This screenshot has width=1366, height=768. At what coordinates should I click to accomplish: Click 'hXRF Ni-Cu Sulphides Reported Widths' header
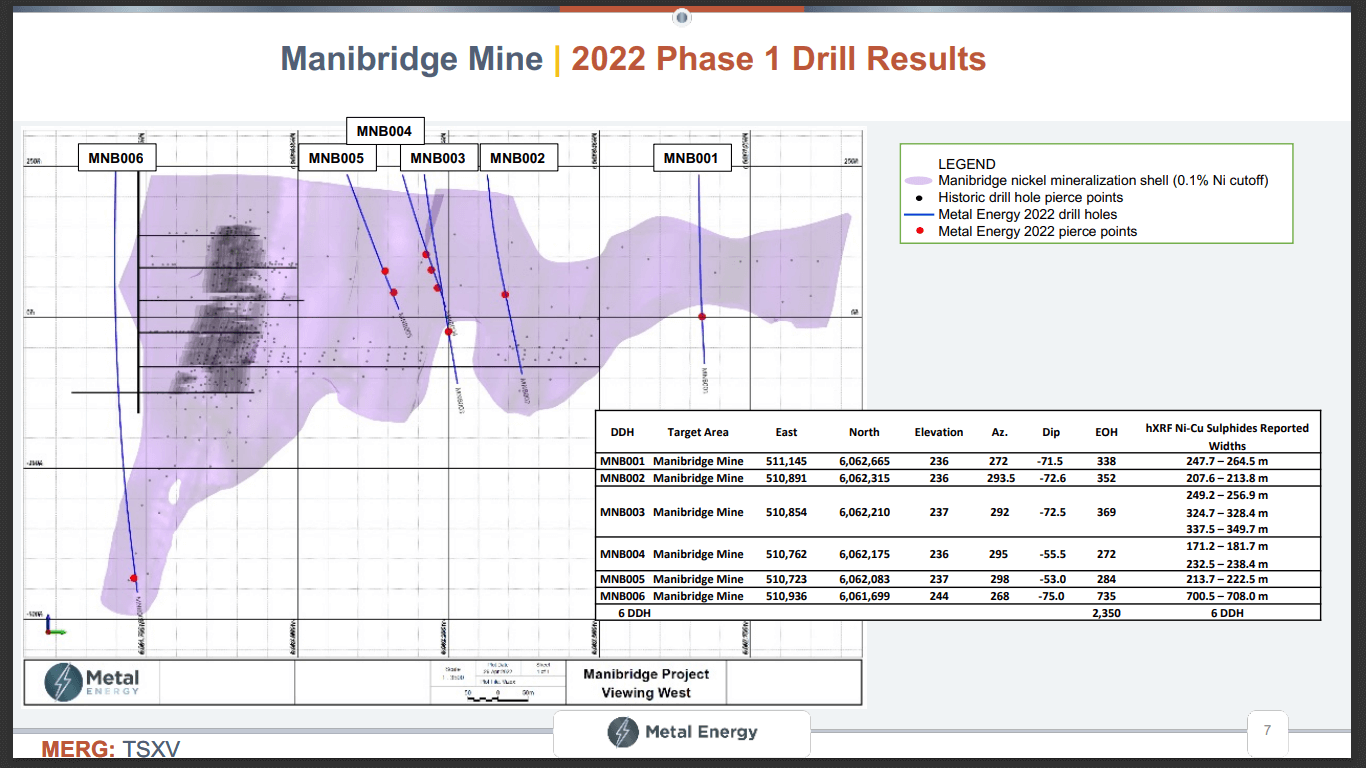[1227, 437]
